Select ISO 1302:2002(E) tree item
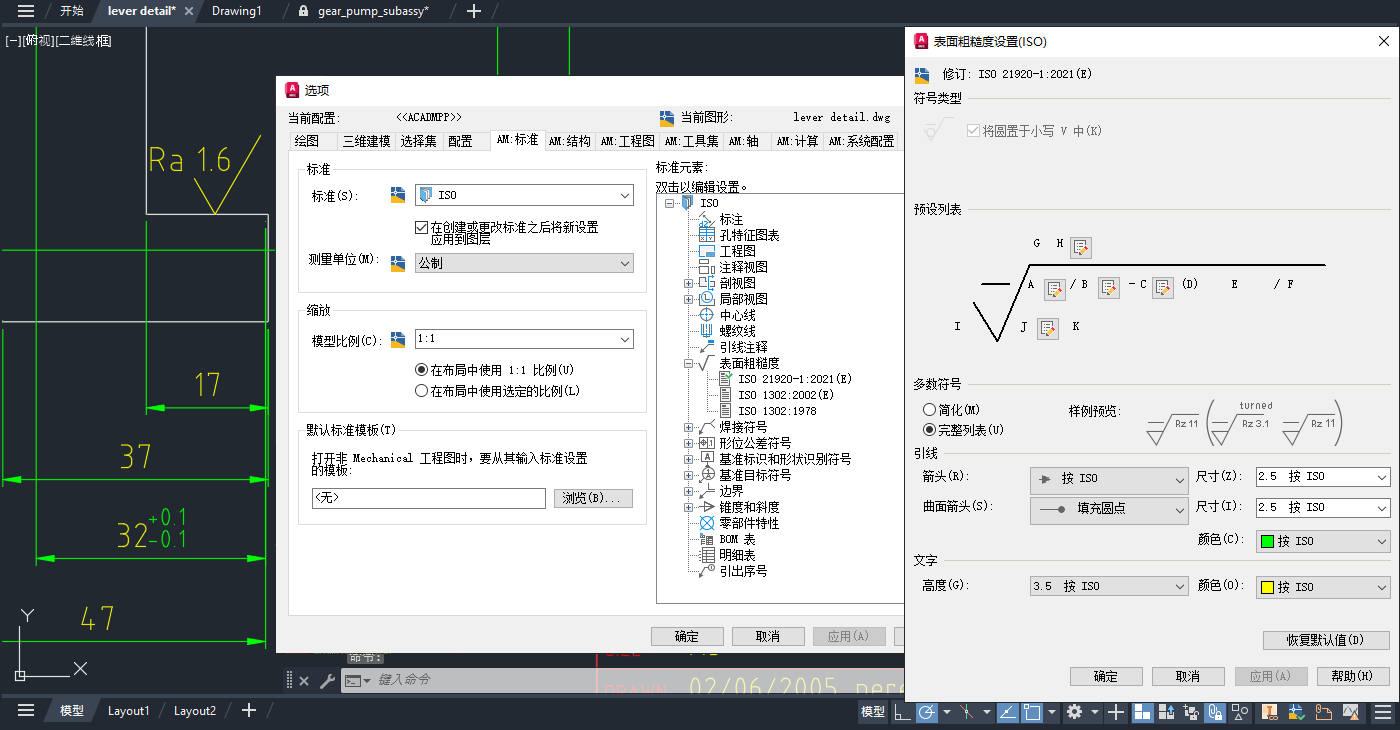The height and width of the screenshot is (730, 1400). coord(786,395)
